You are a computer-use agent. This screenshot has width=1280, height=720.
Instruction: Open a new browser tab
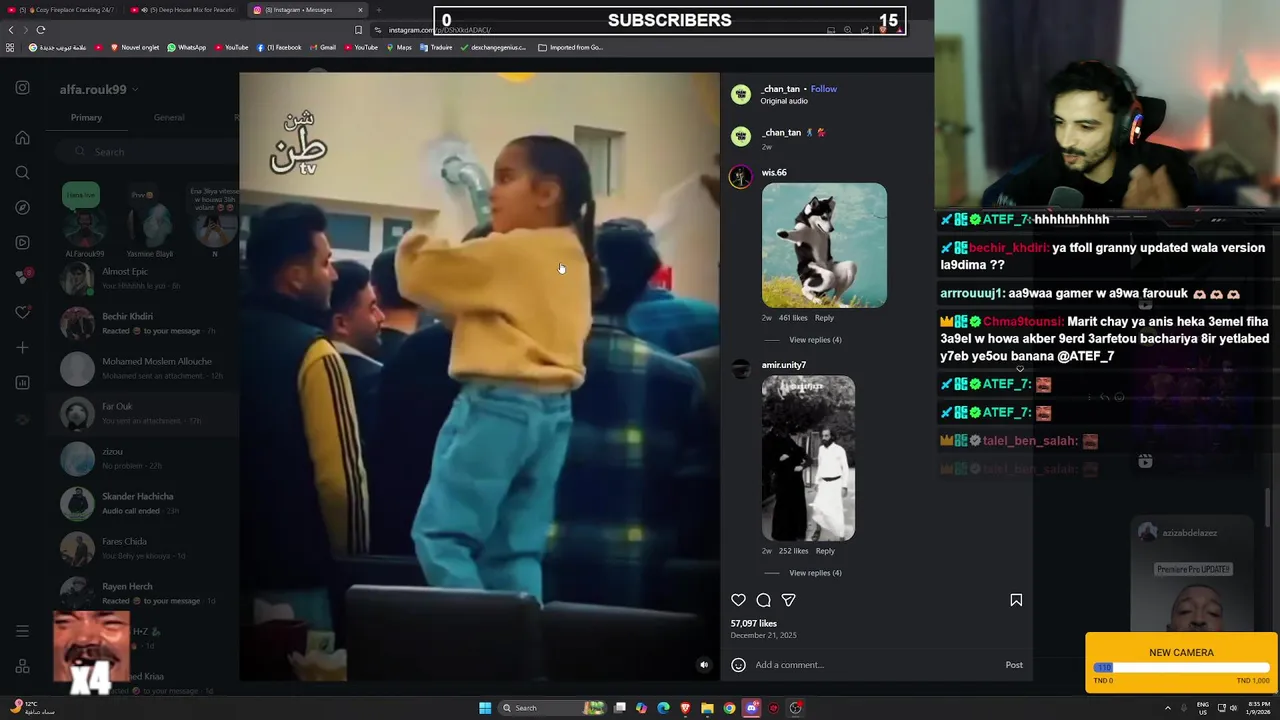pos(378,10)
